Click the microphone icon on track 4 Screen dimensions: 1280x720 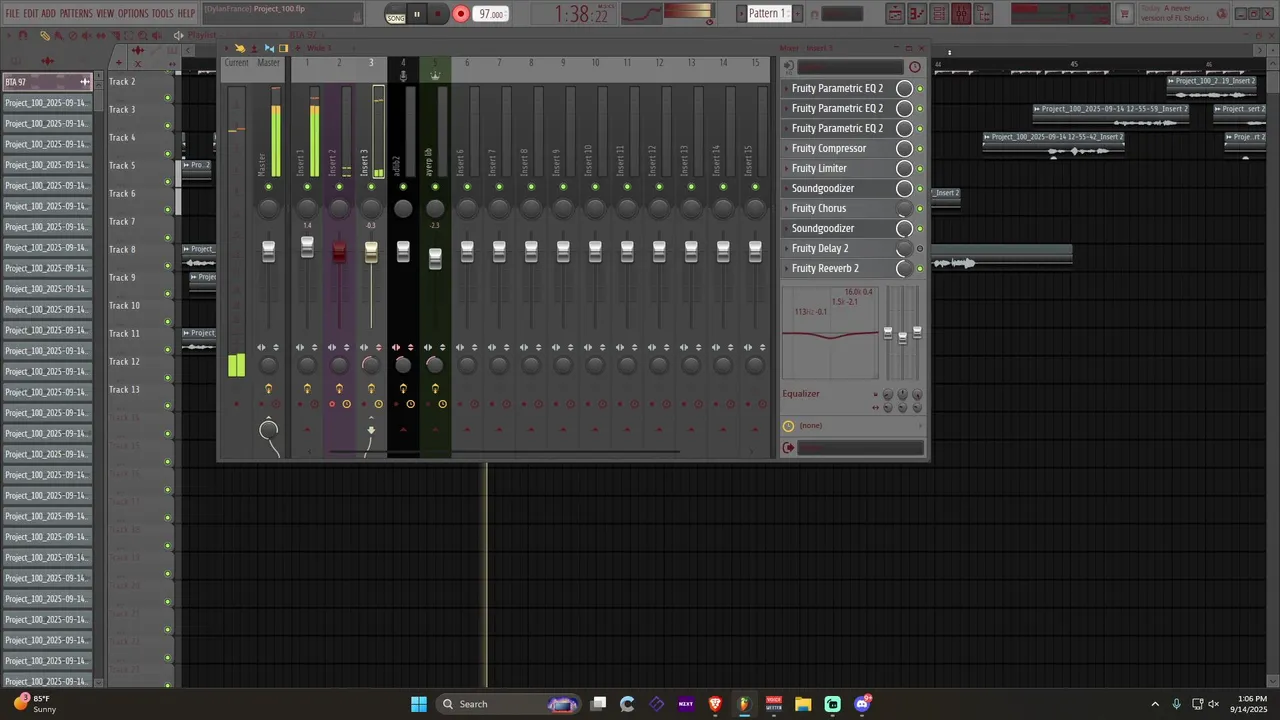click(403, 75)
